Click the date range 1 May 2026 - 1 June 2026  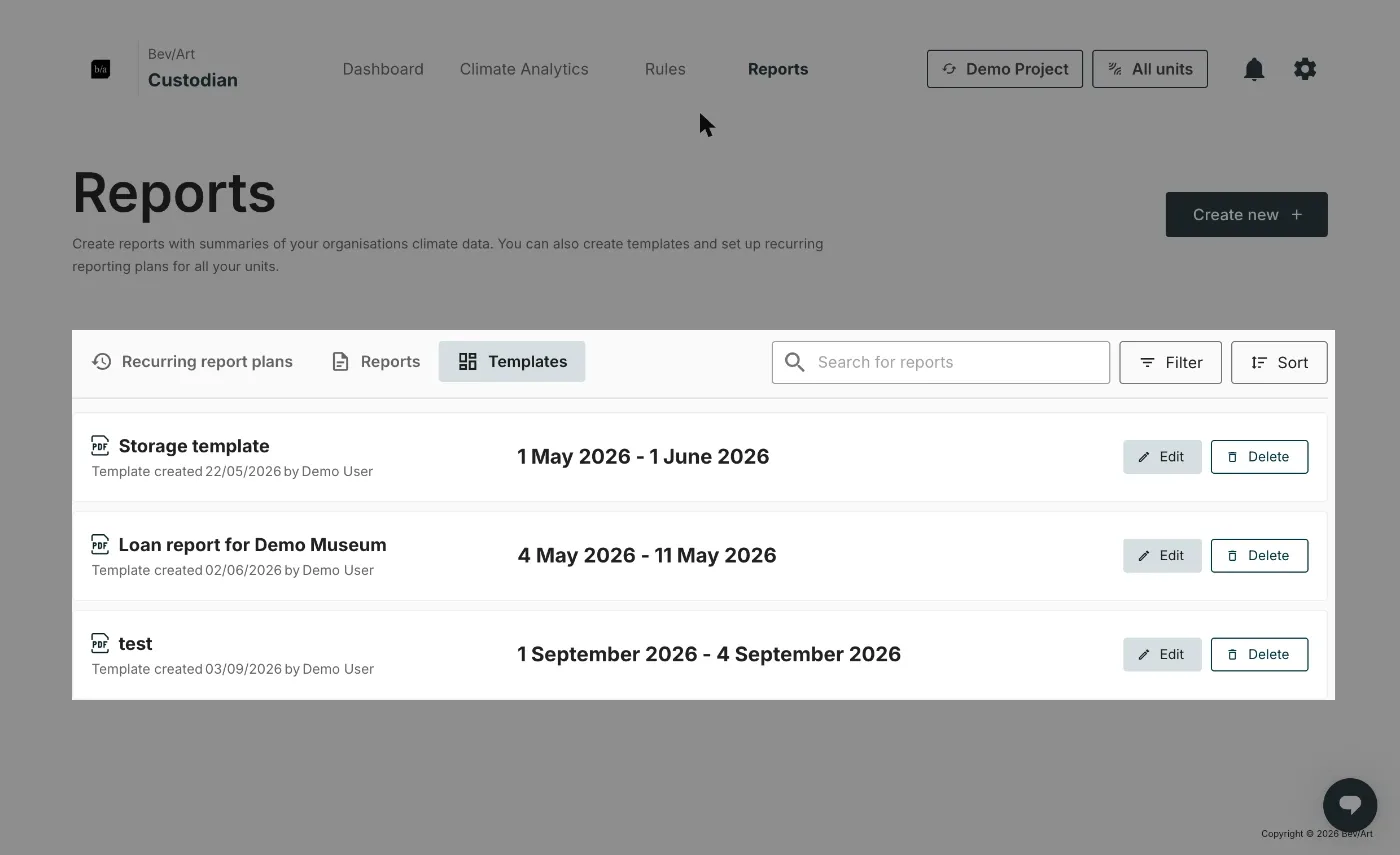(x=643, y=457)
